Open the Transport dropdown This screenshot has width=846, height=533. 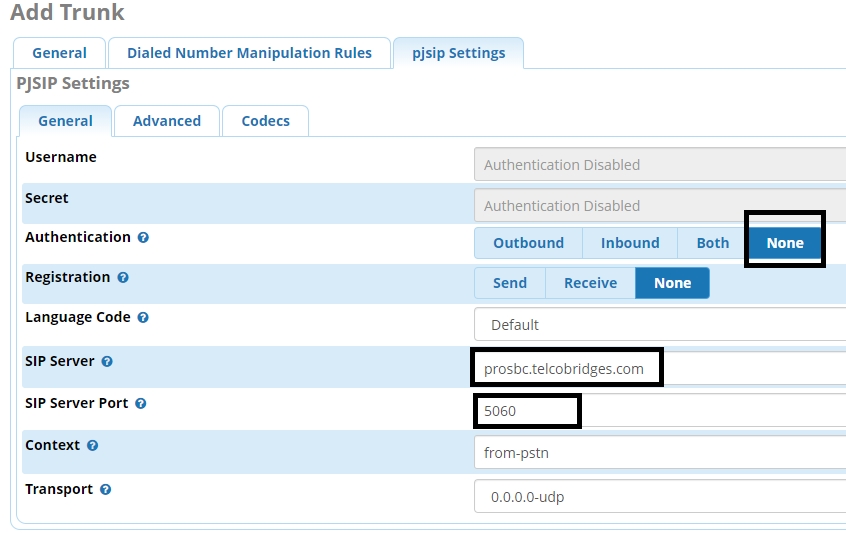tap(660, 497)
